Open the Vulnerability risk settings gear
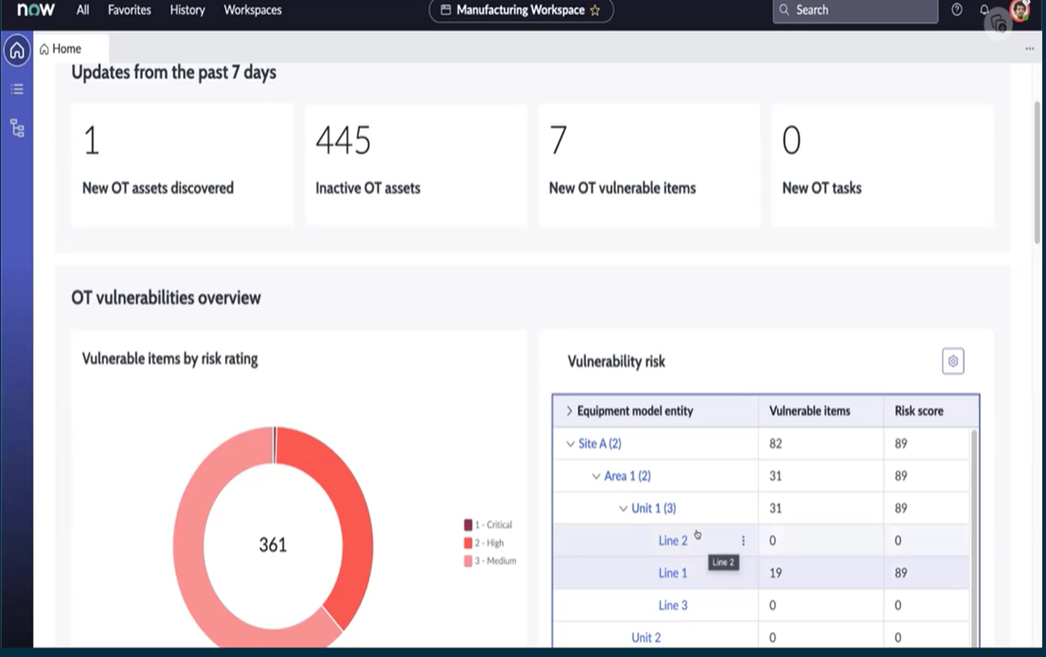 [x=952, y=361]
